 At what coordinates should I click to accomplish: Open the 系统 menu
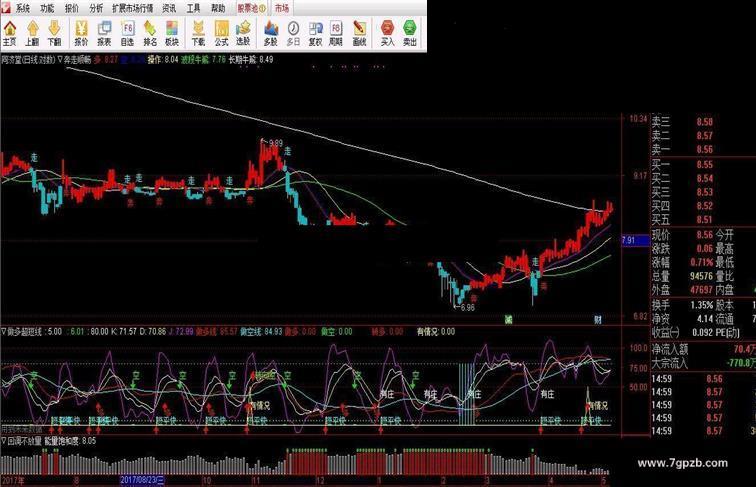[23, 8]
